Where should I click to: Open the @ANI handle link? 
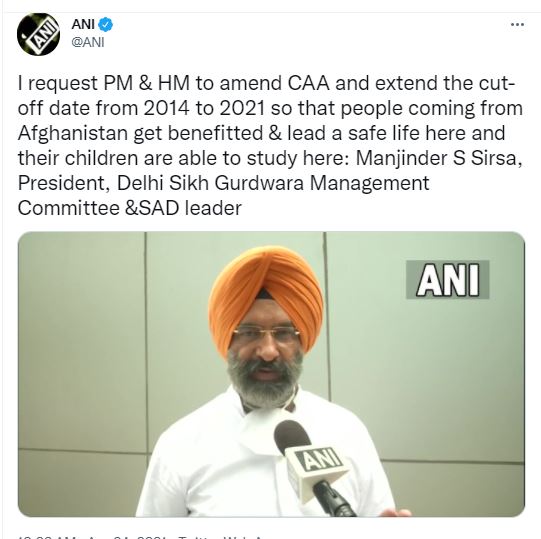click(88, 42)
